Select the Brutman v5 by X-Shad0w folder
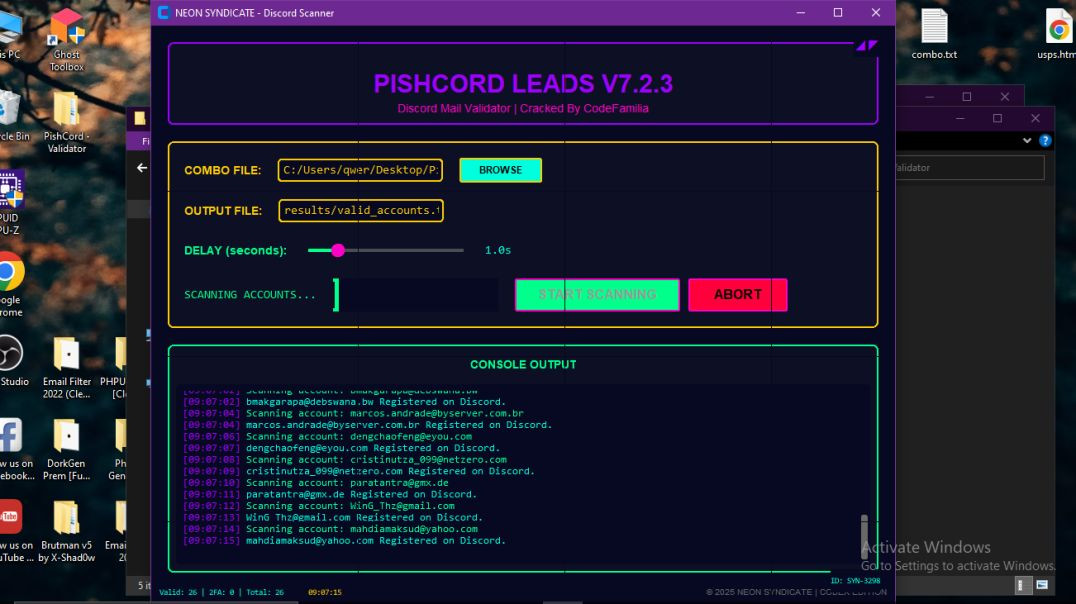The image size is (1076, 604). point(67,531)
